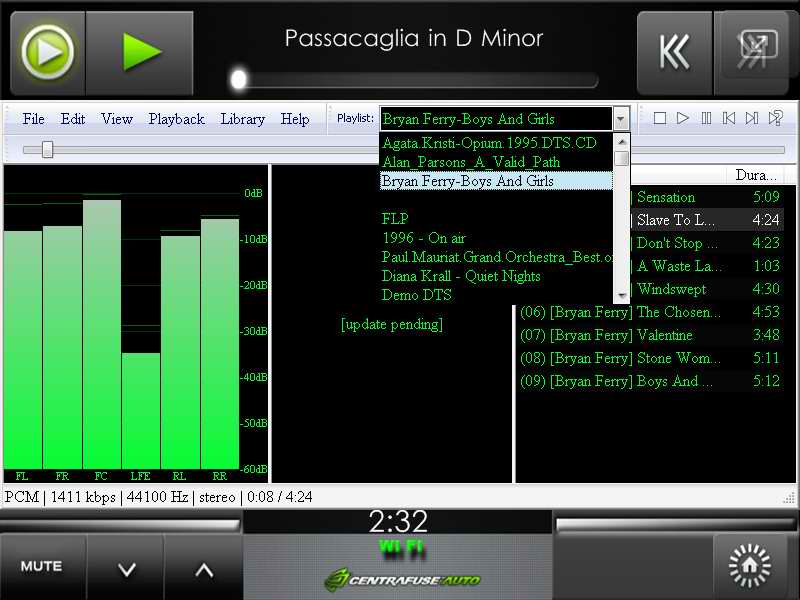Click the foobar Stop button
Image resolution: width=800 pixels, height=600 pixels.
coord(660,118)
